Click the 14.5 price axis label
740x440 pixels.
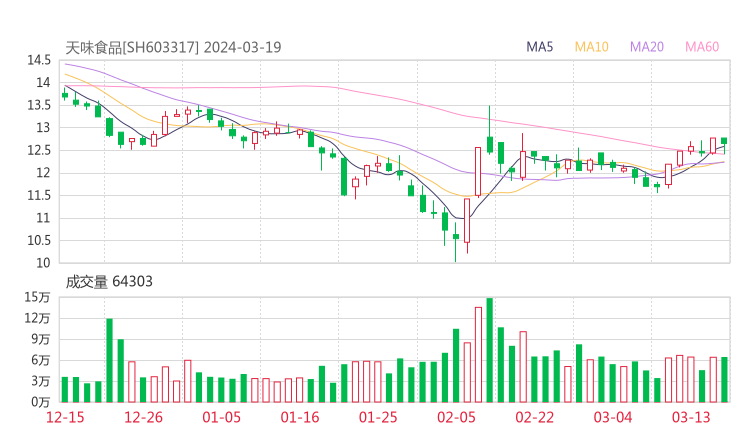pyautogui.click(x=39, y=60)
